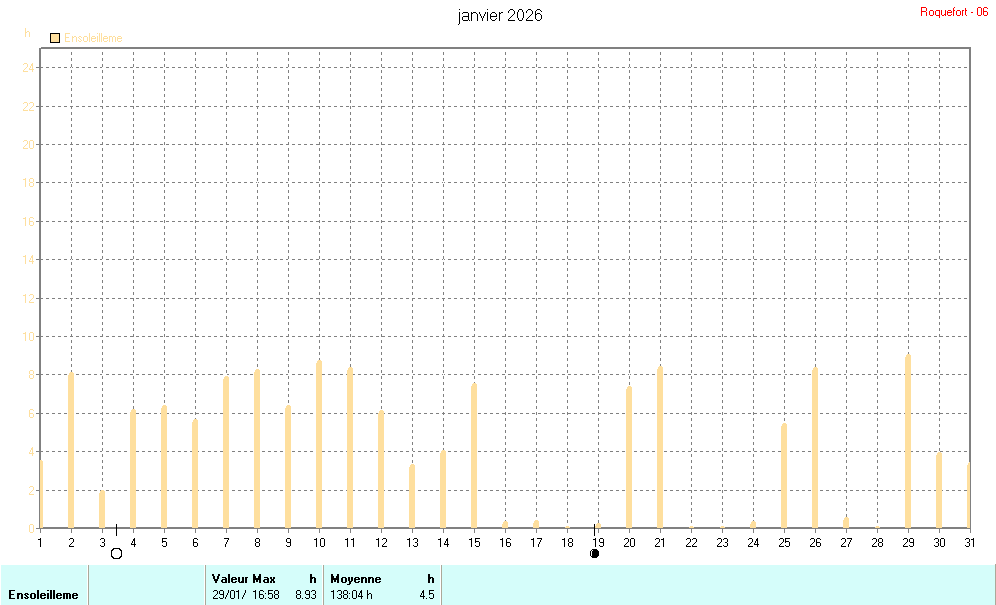
Task: Pick the sunshine bar for day 26
Action: coord(815,447)
